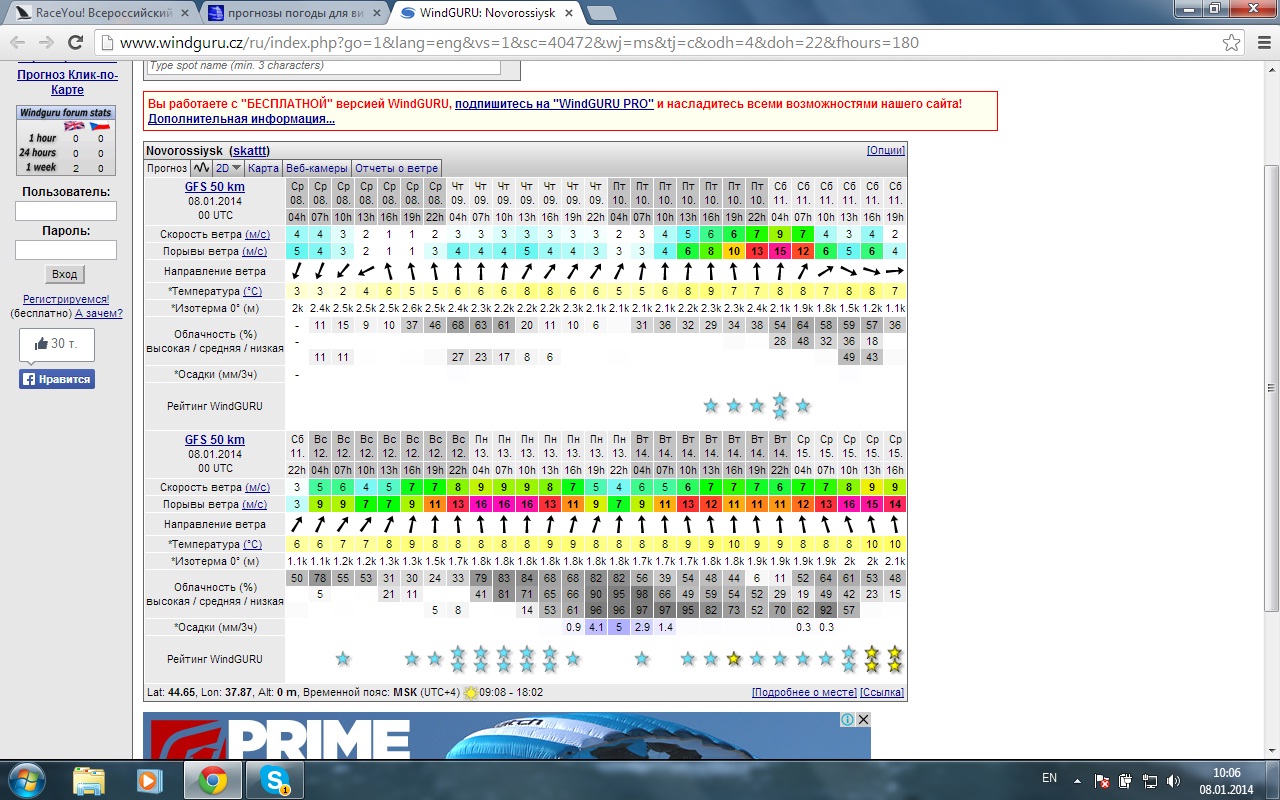Click the EN language indicator
The height and width of the screenshot is (800, 1280).
point(1049,778)
